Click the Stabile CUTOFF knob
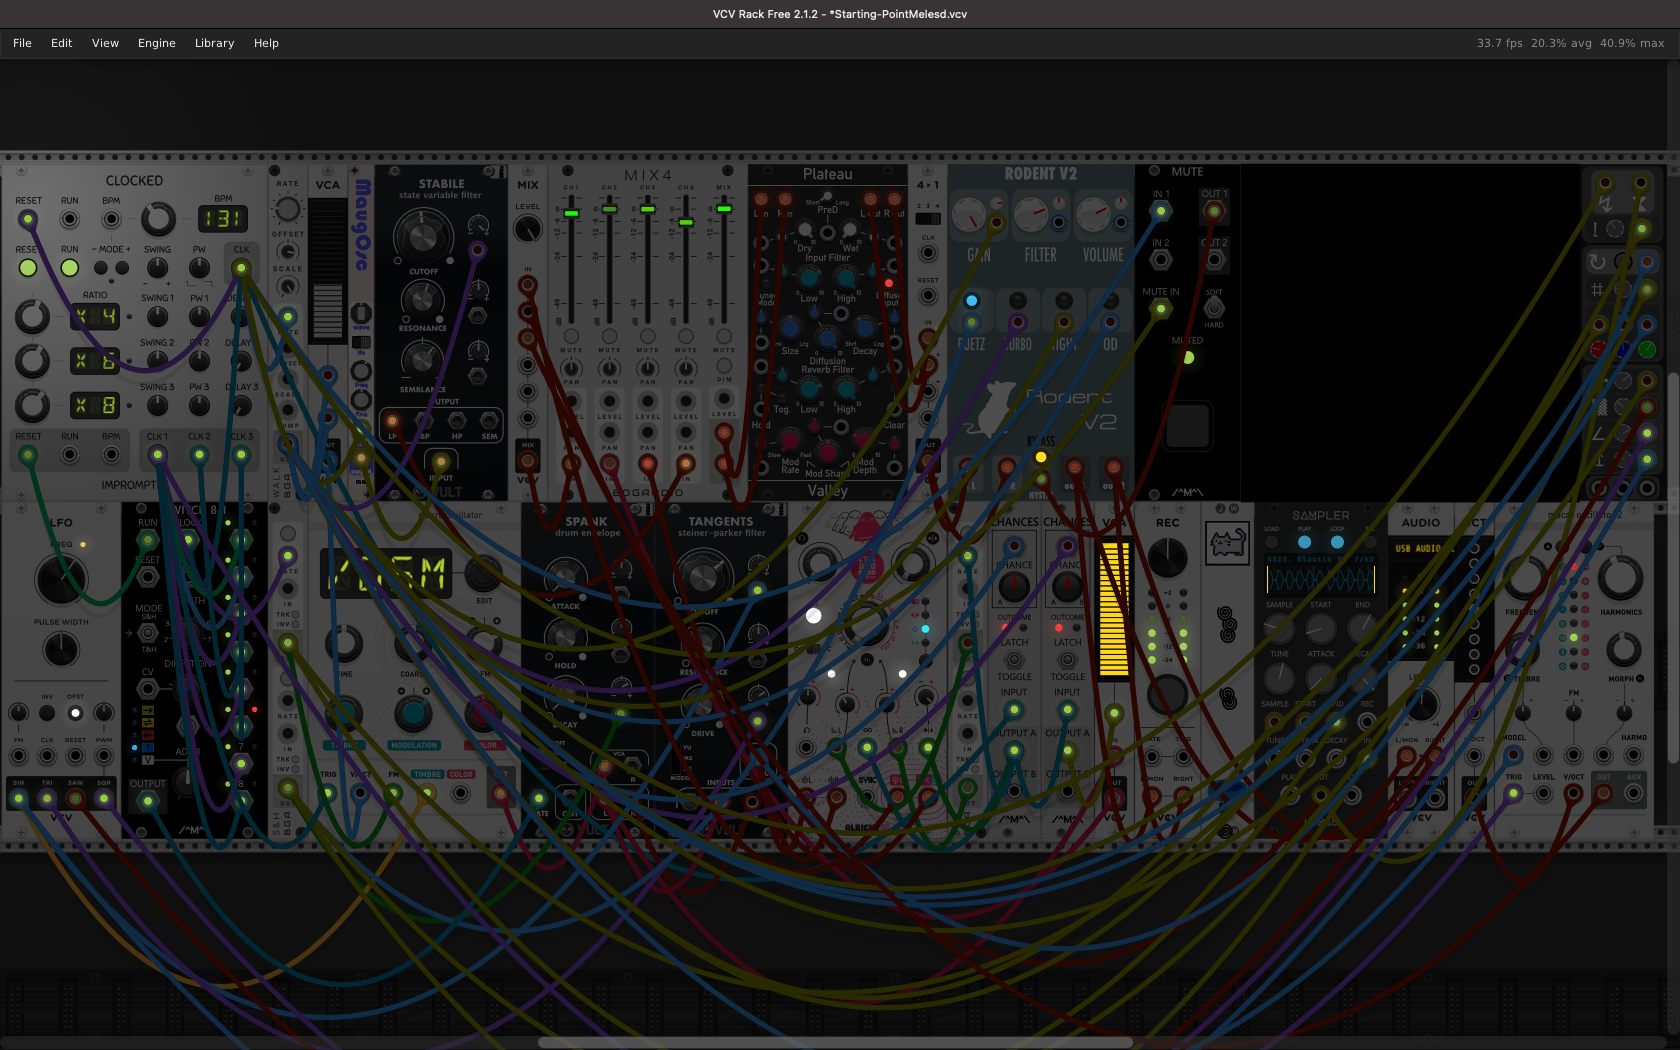 point(422,236)
